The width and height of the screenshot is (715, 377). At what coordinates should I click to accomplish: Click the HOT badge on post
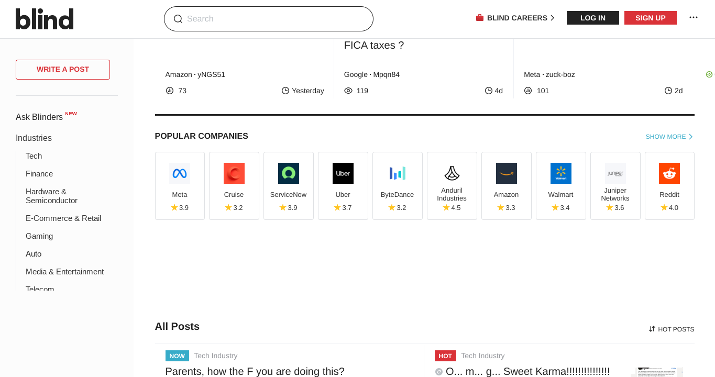coord(445,356)
